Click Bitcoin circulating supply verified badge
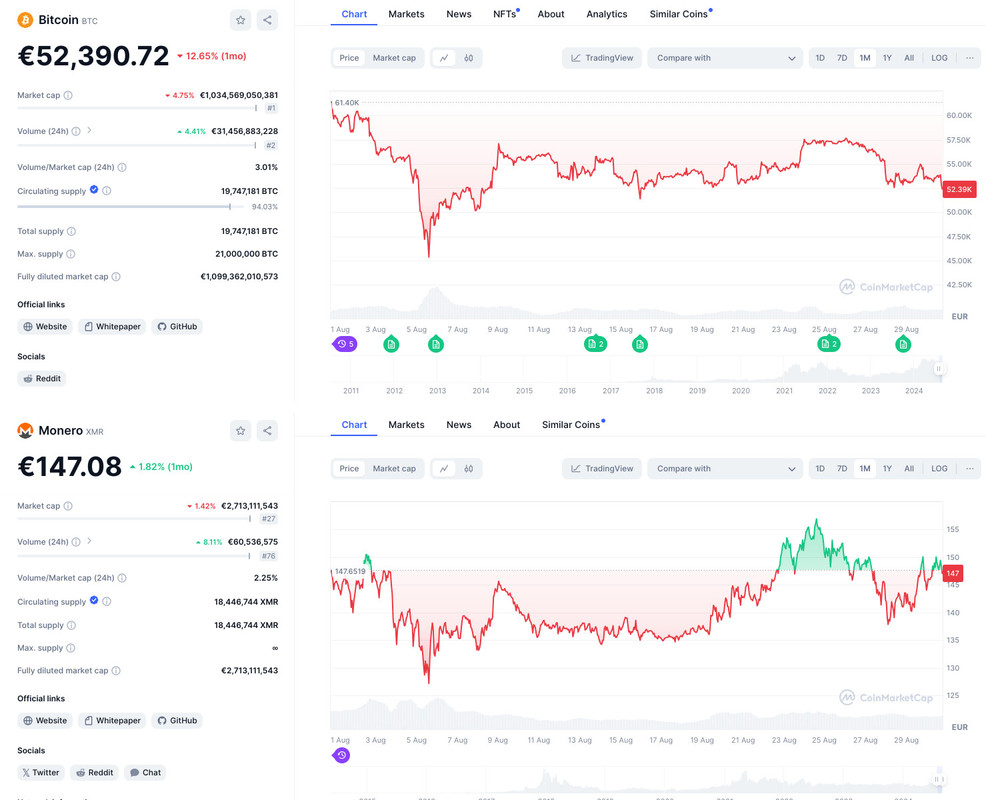This screenshot has height=800, width=986. pyautogui.click(x=94, y=189)
